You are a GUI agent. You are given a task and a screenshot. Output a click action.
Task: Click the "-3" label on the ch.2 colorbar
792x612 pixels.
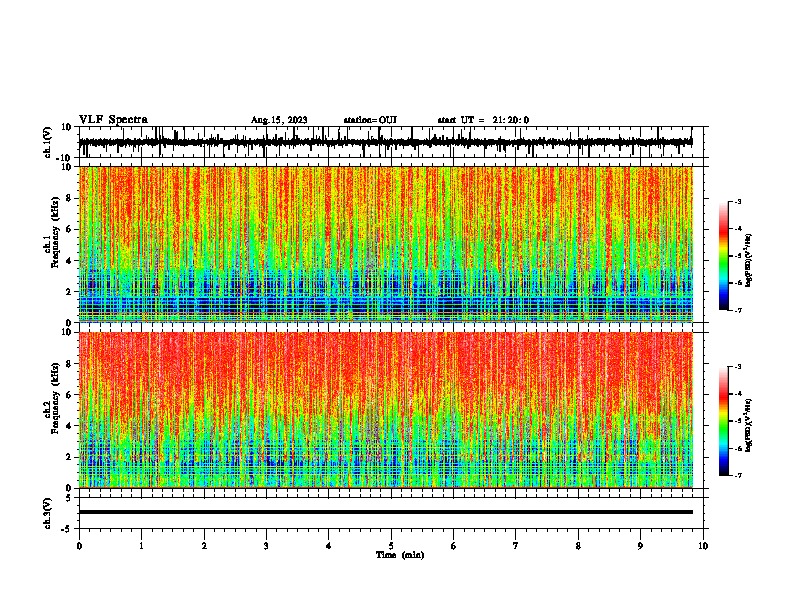(x=738, y=367)
